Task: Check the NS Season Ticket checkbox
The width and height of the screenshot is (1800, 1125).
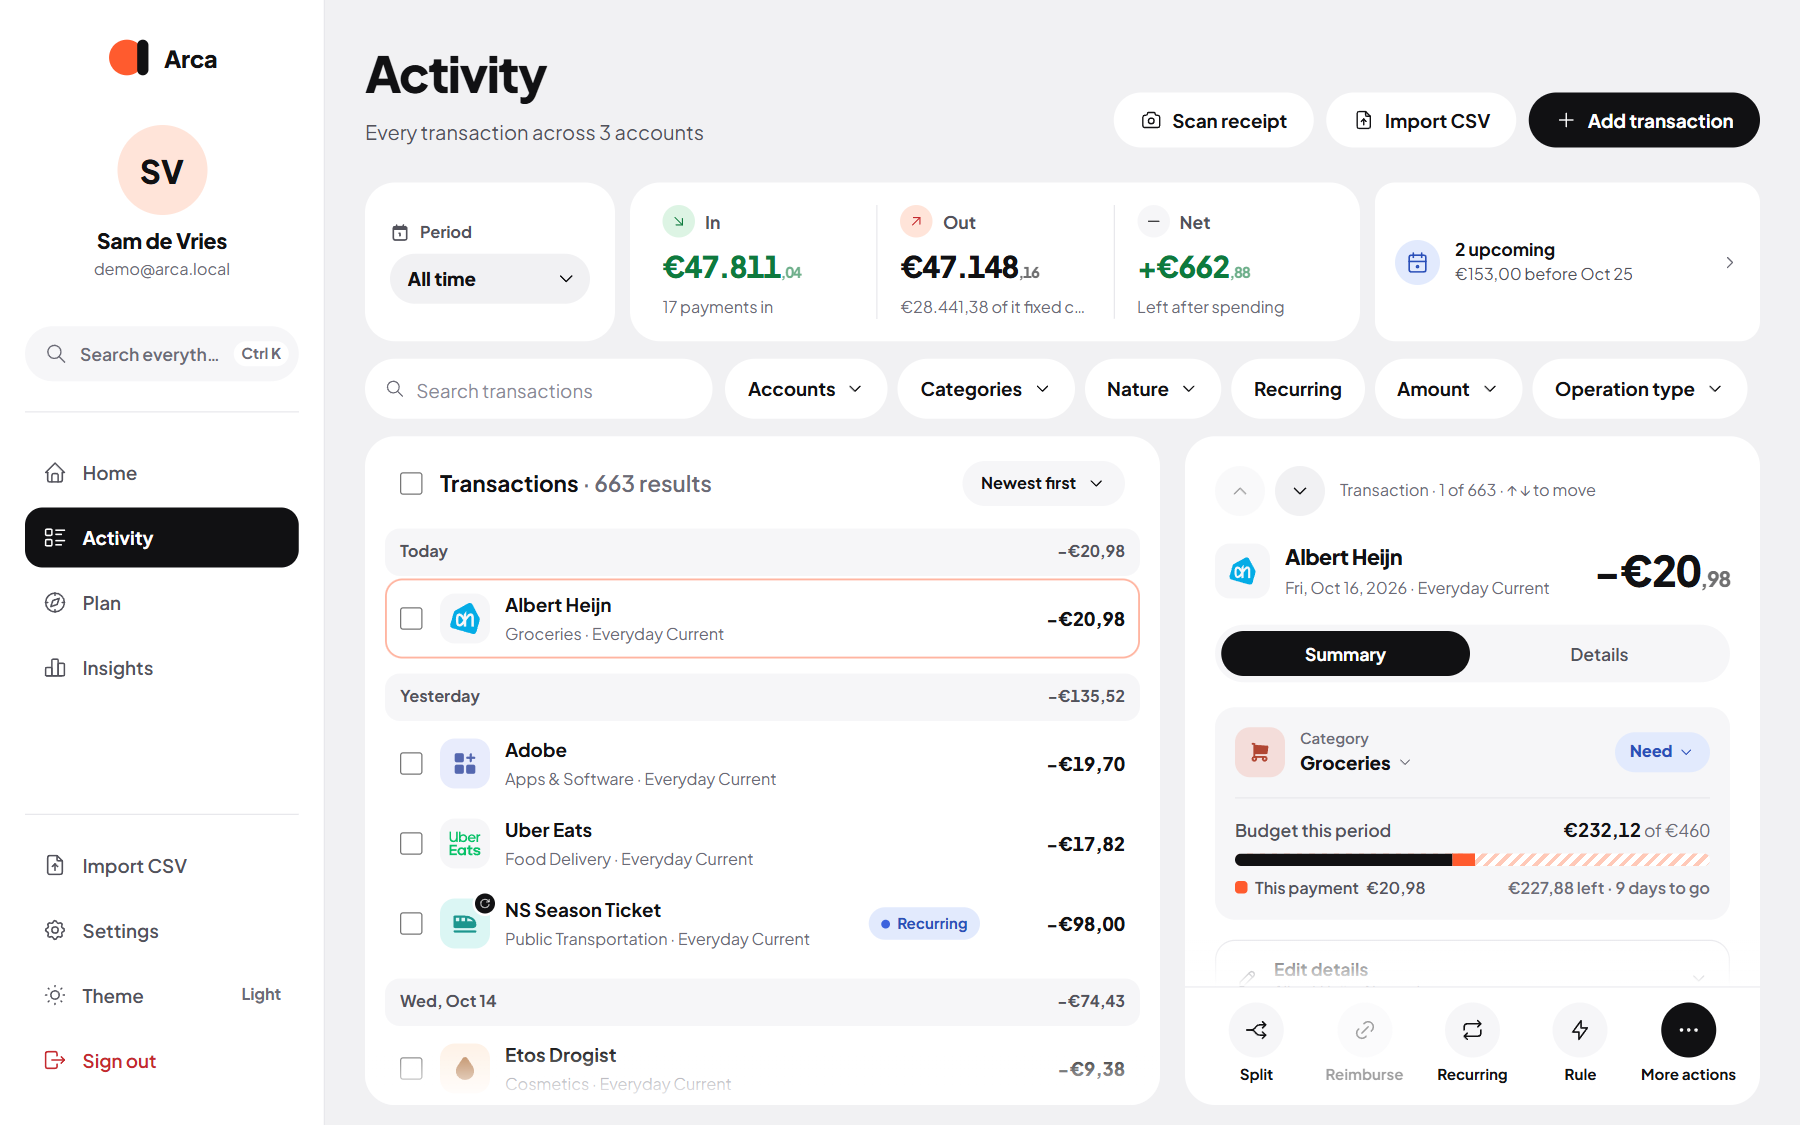Action: click(411, 924)
